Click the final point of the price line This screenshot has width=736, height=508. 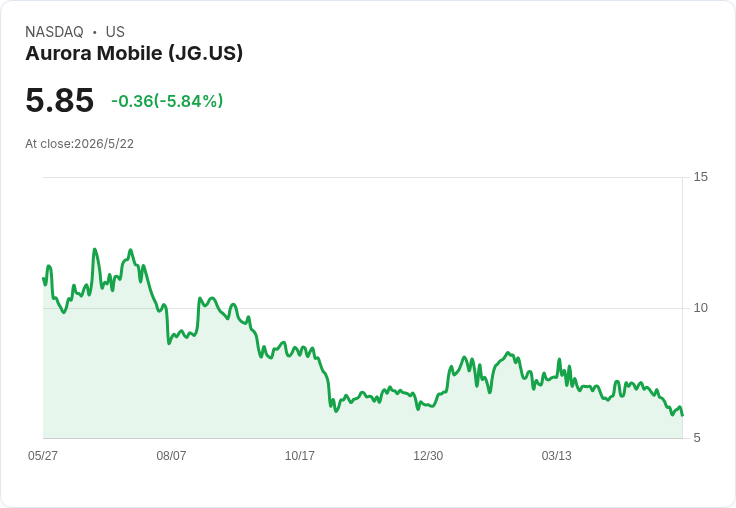click(682, 415)
